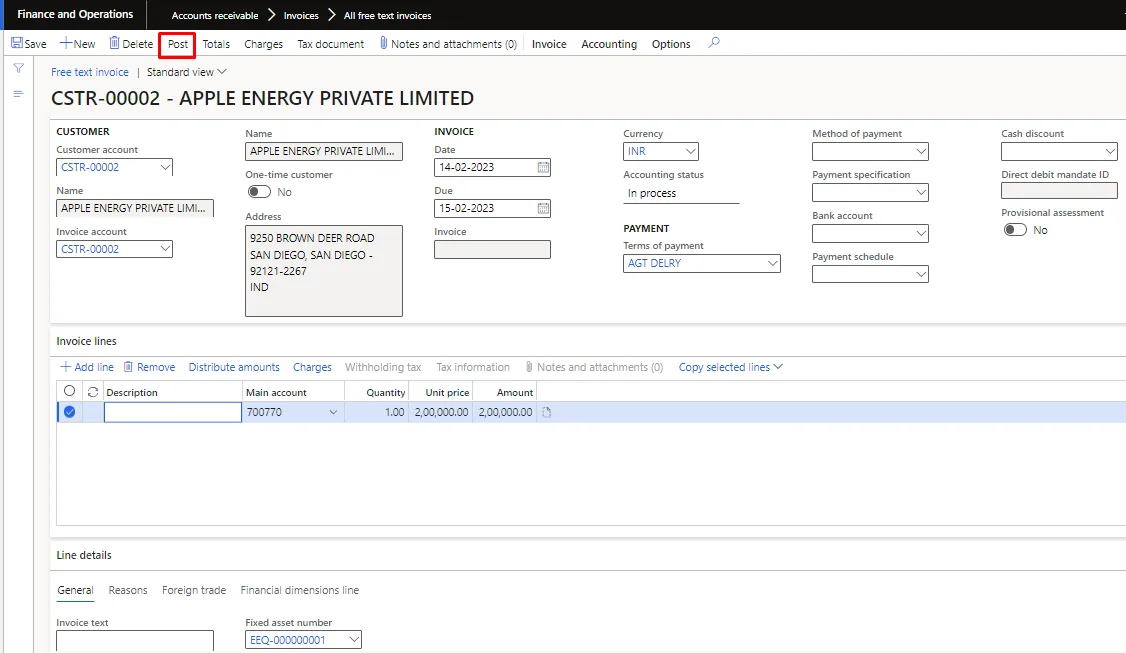This screenshot has width=1126, height=653.
Task: Open the Accounting menu tab
Action: coord(609,44)
